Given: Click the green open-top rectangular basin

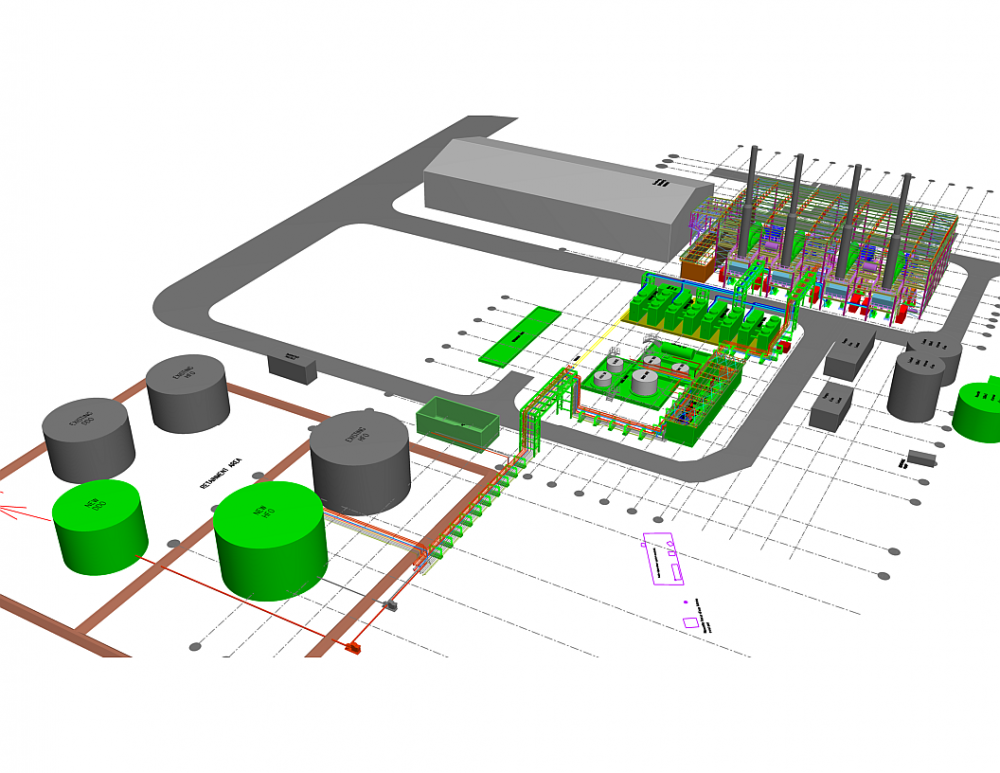Looking at the screenshot, I should click(457, 422).
